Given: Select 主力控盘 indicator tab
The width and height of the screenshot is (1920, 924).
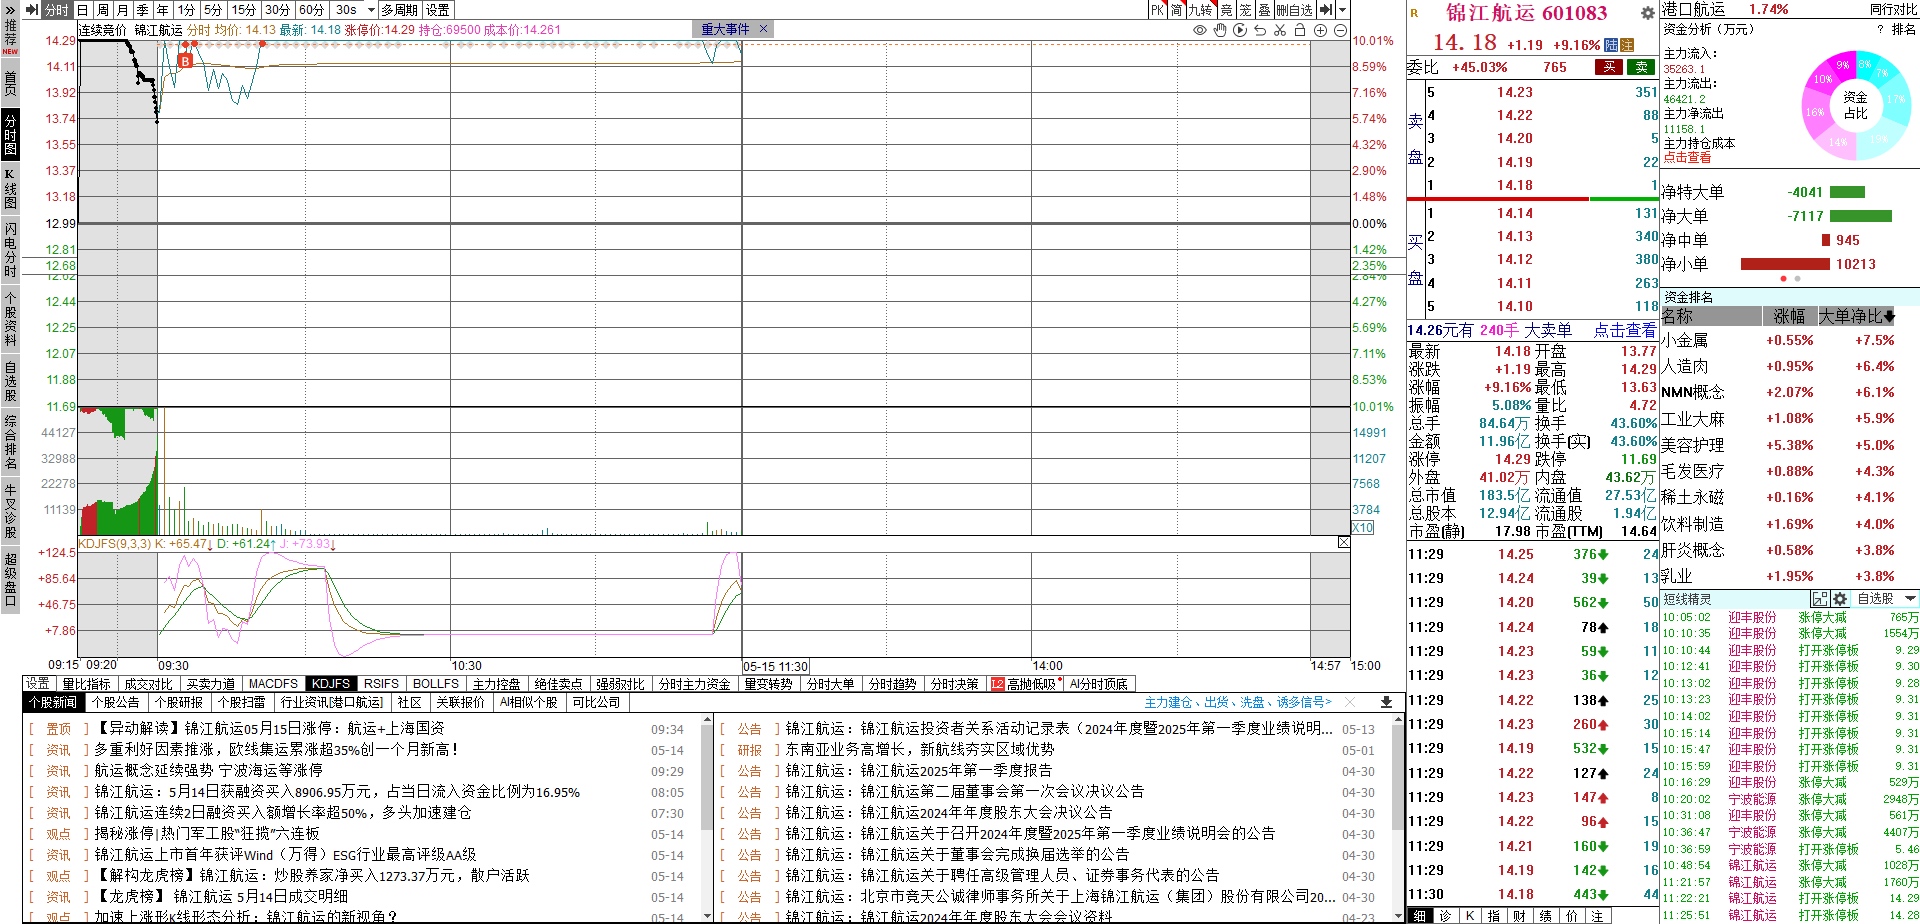Looking at the screenshot, I should coord(496,684).
